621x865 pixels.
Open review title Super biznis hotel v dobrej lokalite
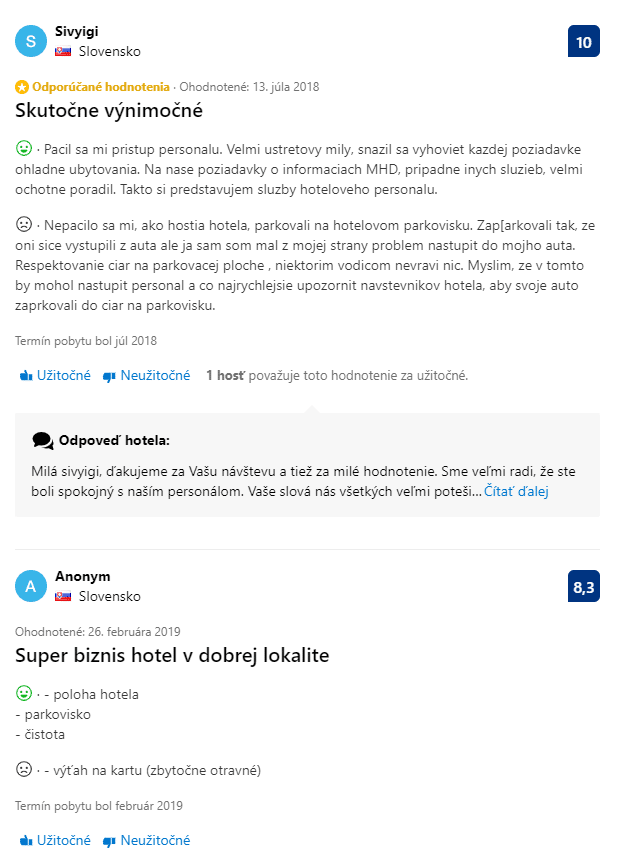coord(172,655)
